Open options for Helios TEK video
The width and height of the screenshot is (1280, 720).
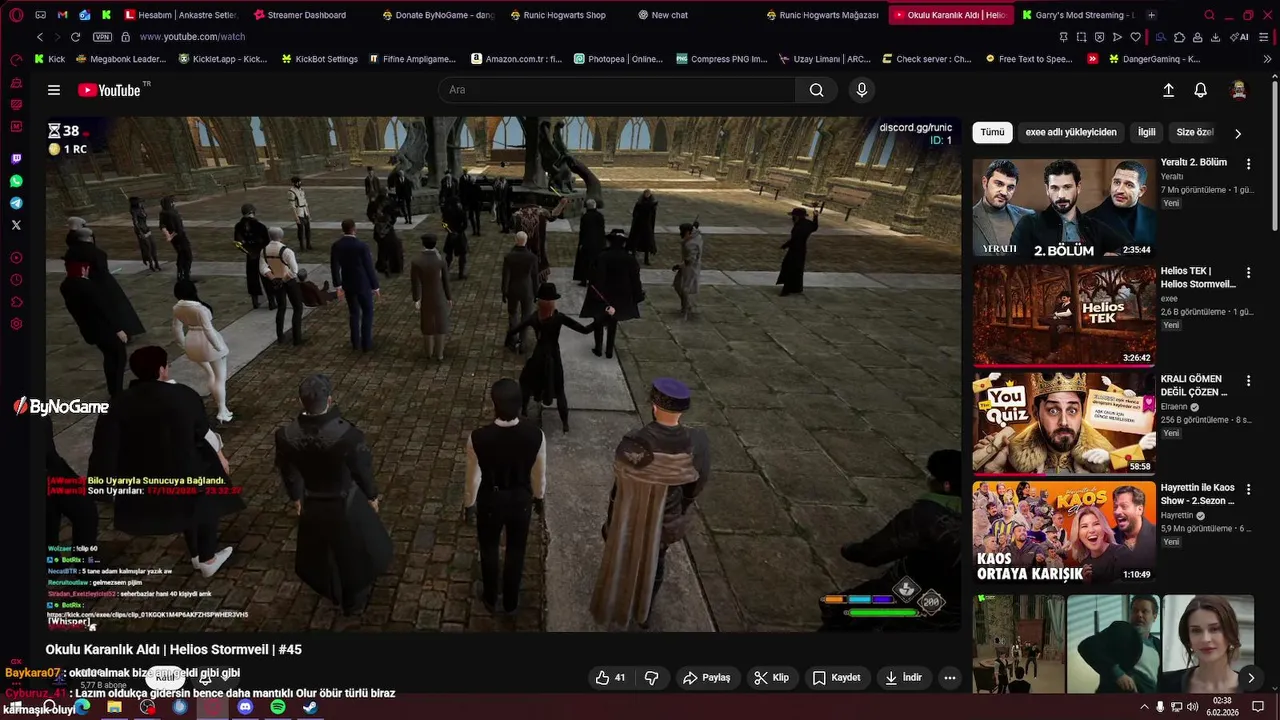click(1248, 272)
